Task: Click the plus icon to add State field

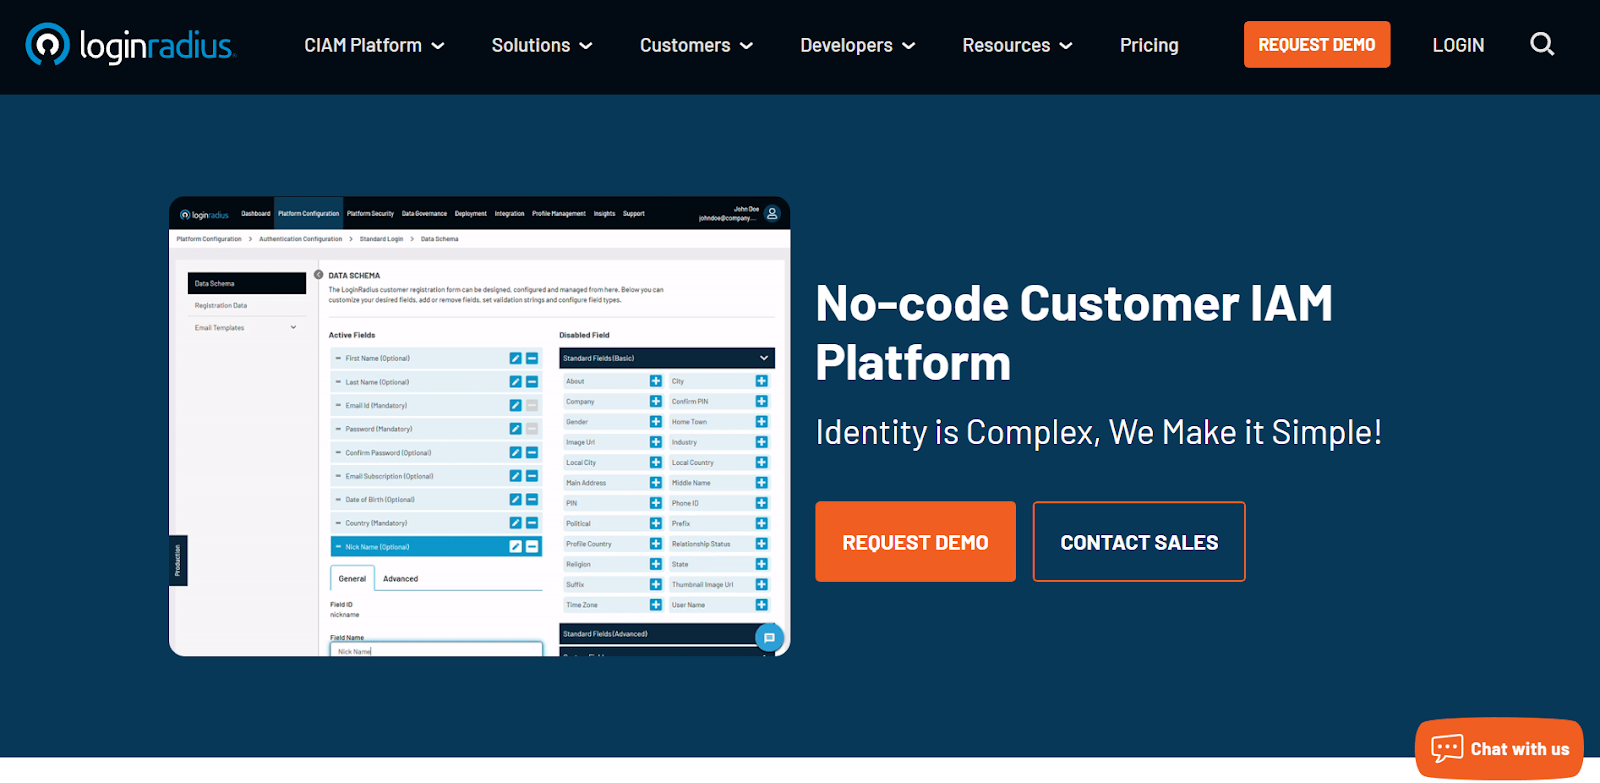Action: click(761, 564)
